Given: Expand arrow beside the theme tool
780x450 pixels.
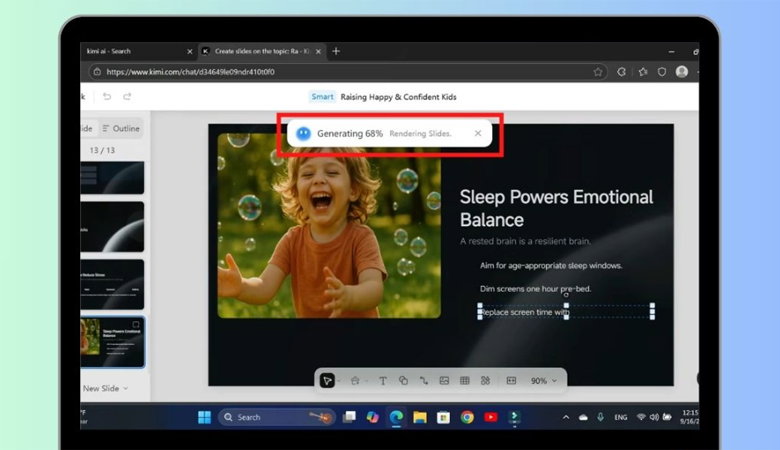Looking at the screenshot, I should click(367, 381).
